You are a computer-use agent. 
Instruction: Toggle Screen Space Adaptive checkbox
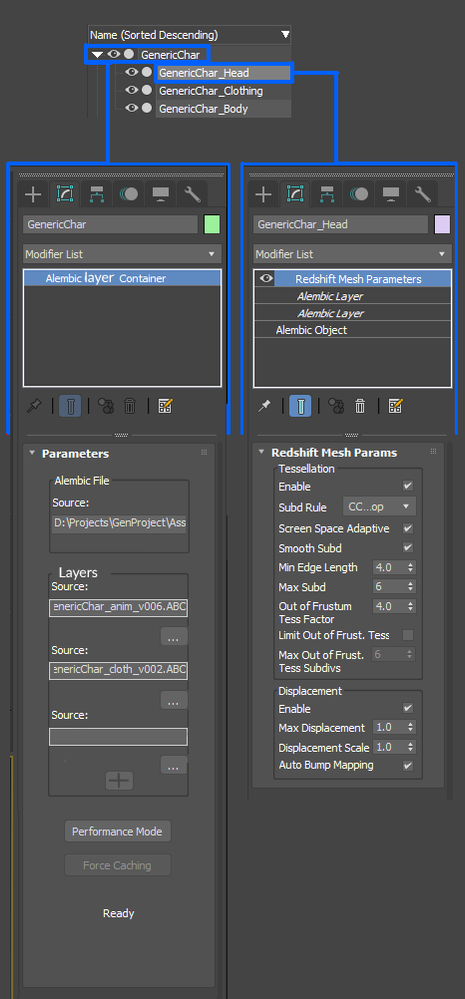click(x=408, y=529)
